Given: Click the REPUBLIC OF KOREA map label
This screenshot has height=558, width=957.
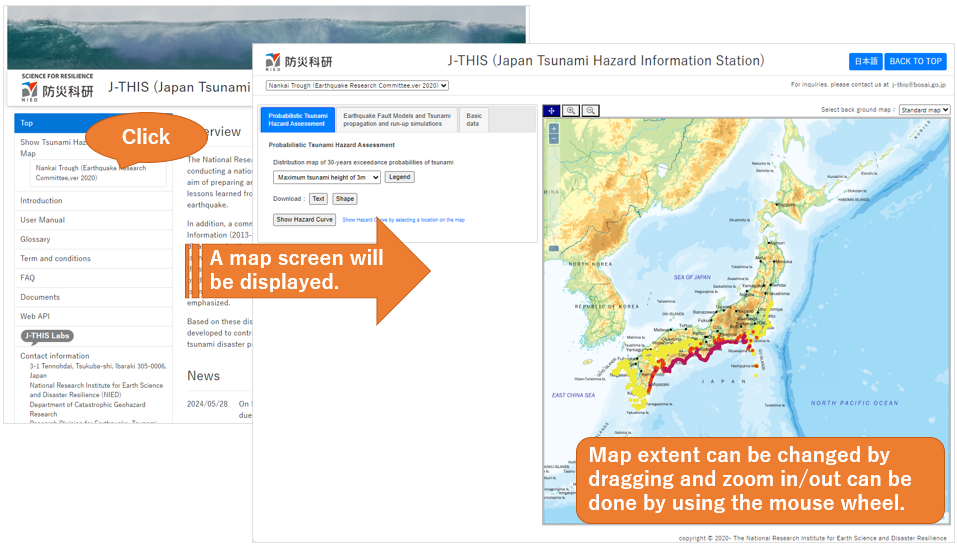Looking at the screenshot, I should coord(607,306).
